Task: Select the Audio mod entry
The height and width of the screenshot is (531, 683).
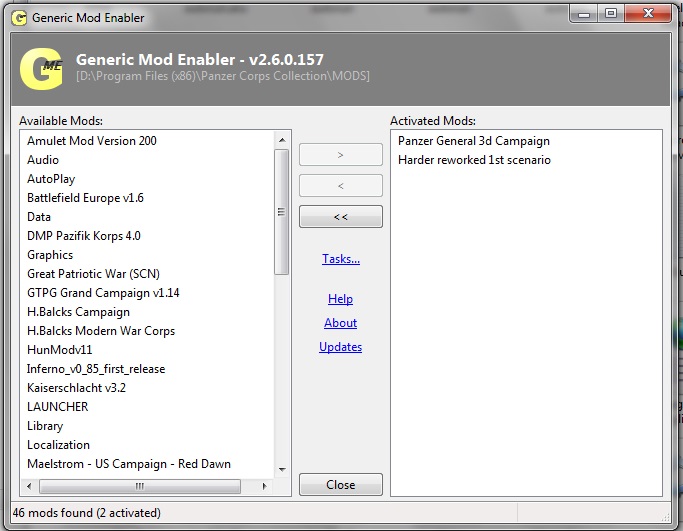Action: pyautogui.click(x=43, y=160)
